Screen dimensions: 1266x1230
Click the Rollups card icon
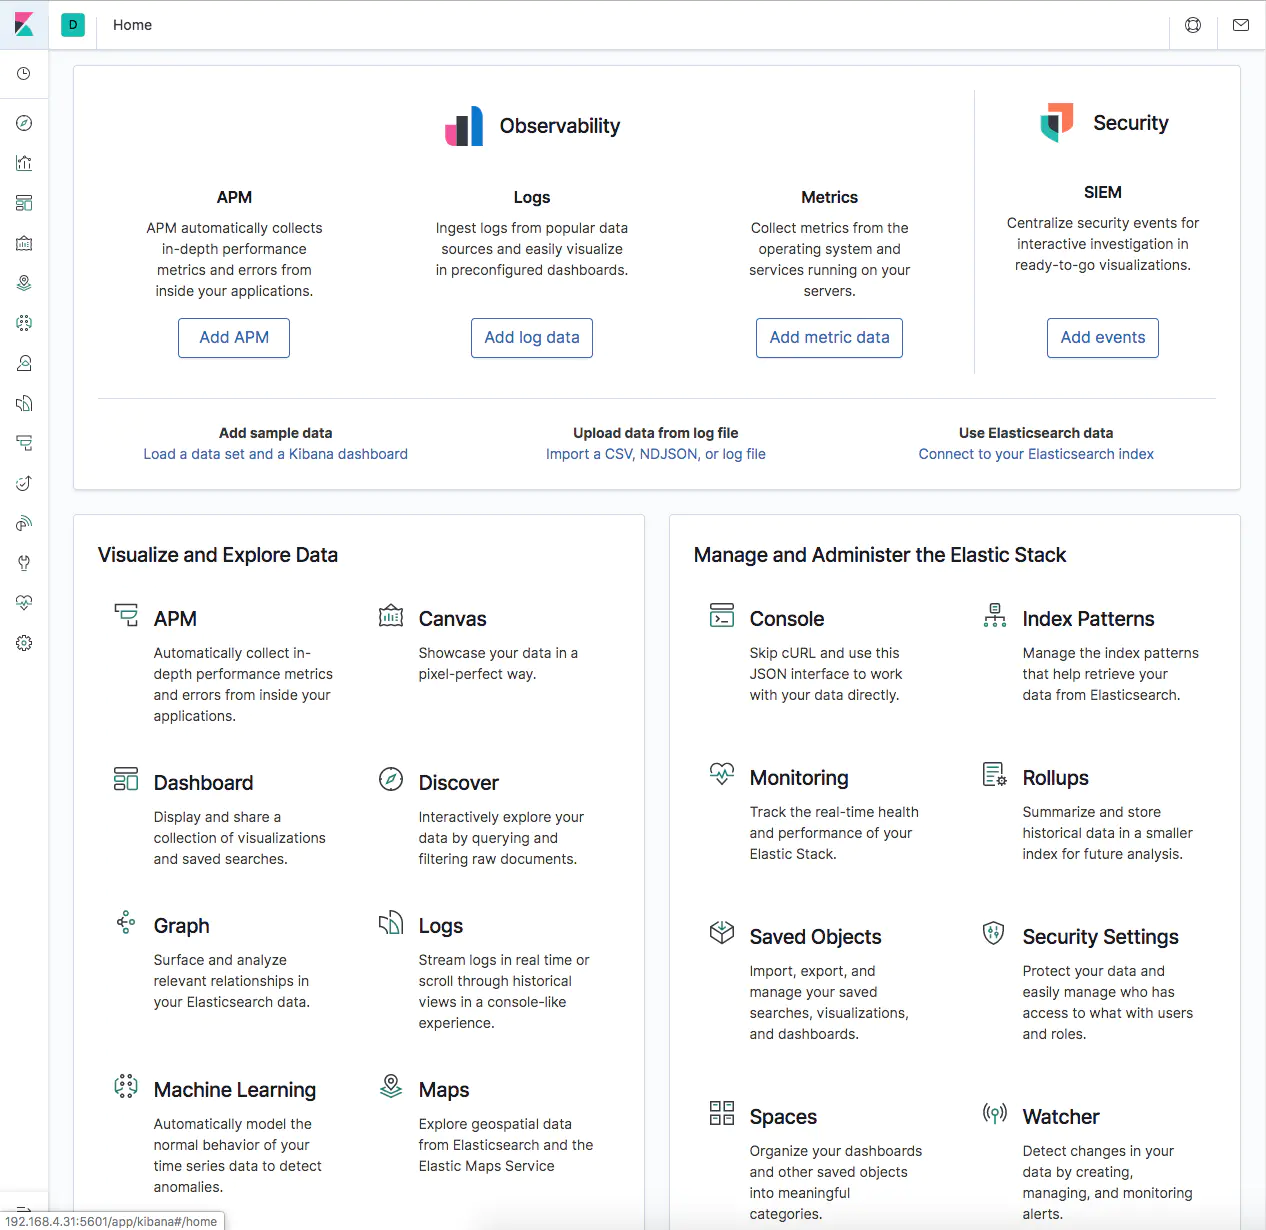994,774
